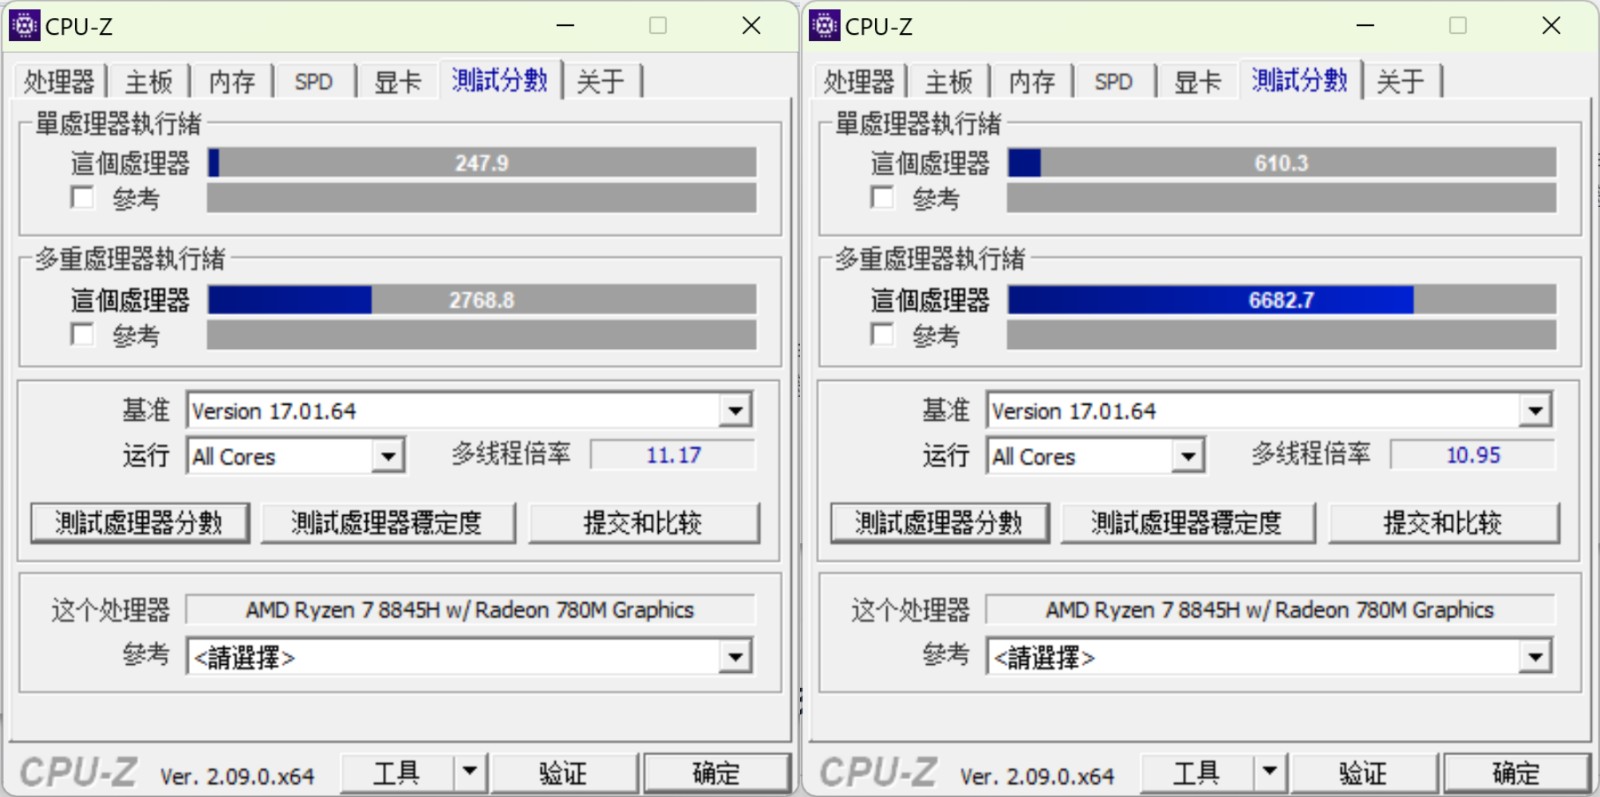Click 验证 button in right window
This screenshot has width=1600, height=797.
1364,772
